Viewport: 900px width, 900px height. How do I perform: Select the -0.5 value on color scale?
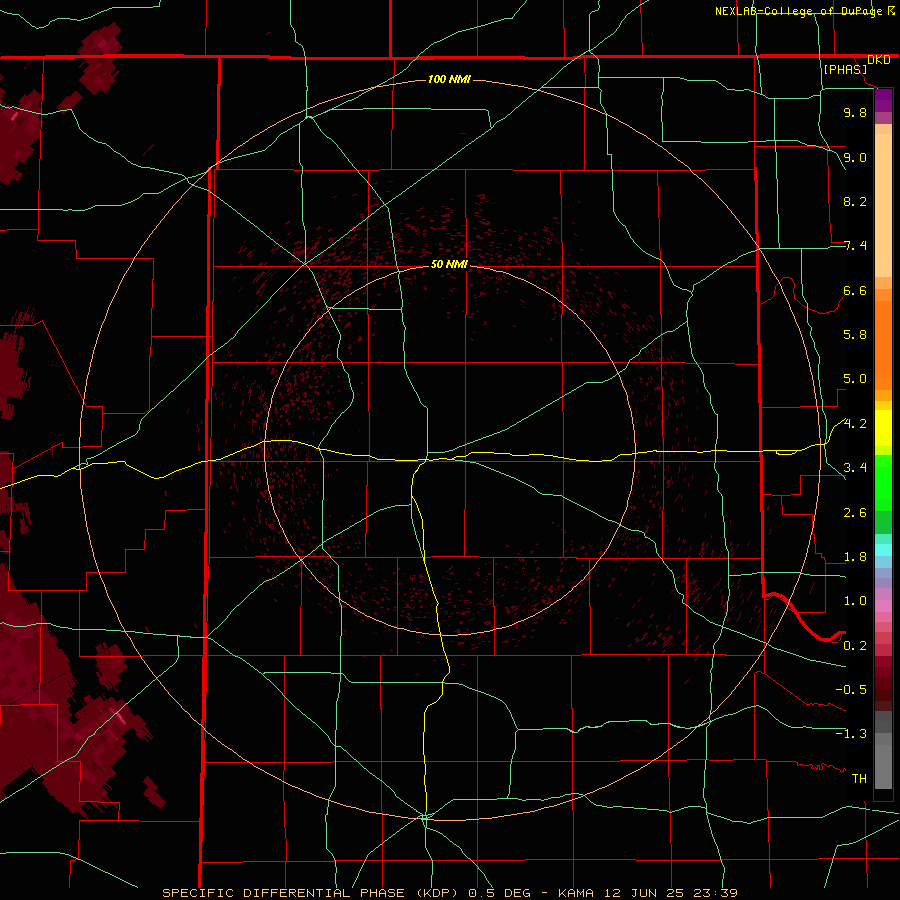[851, 690]
